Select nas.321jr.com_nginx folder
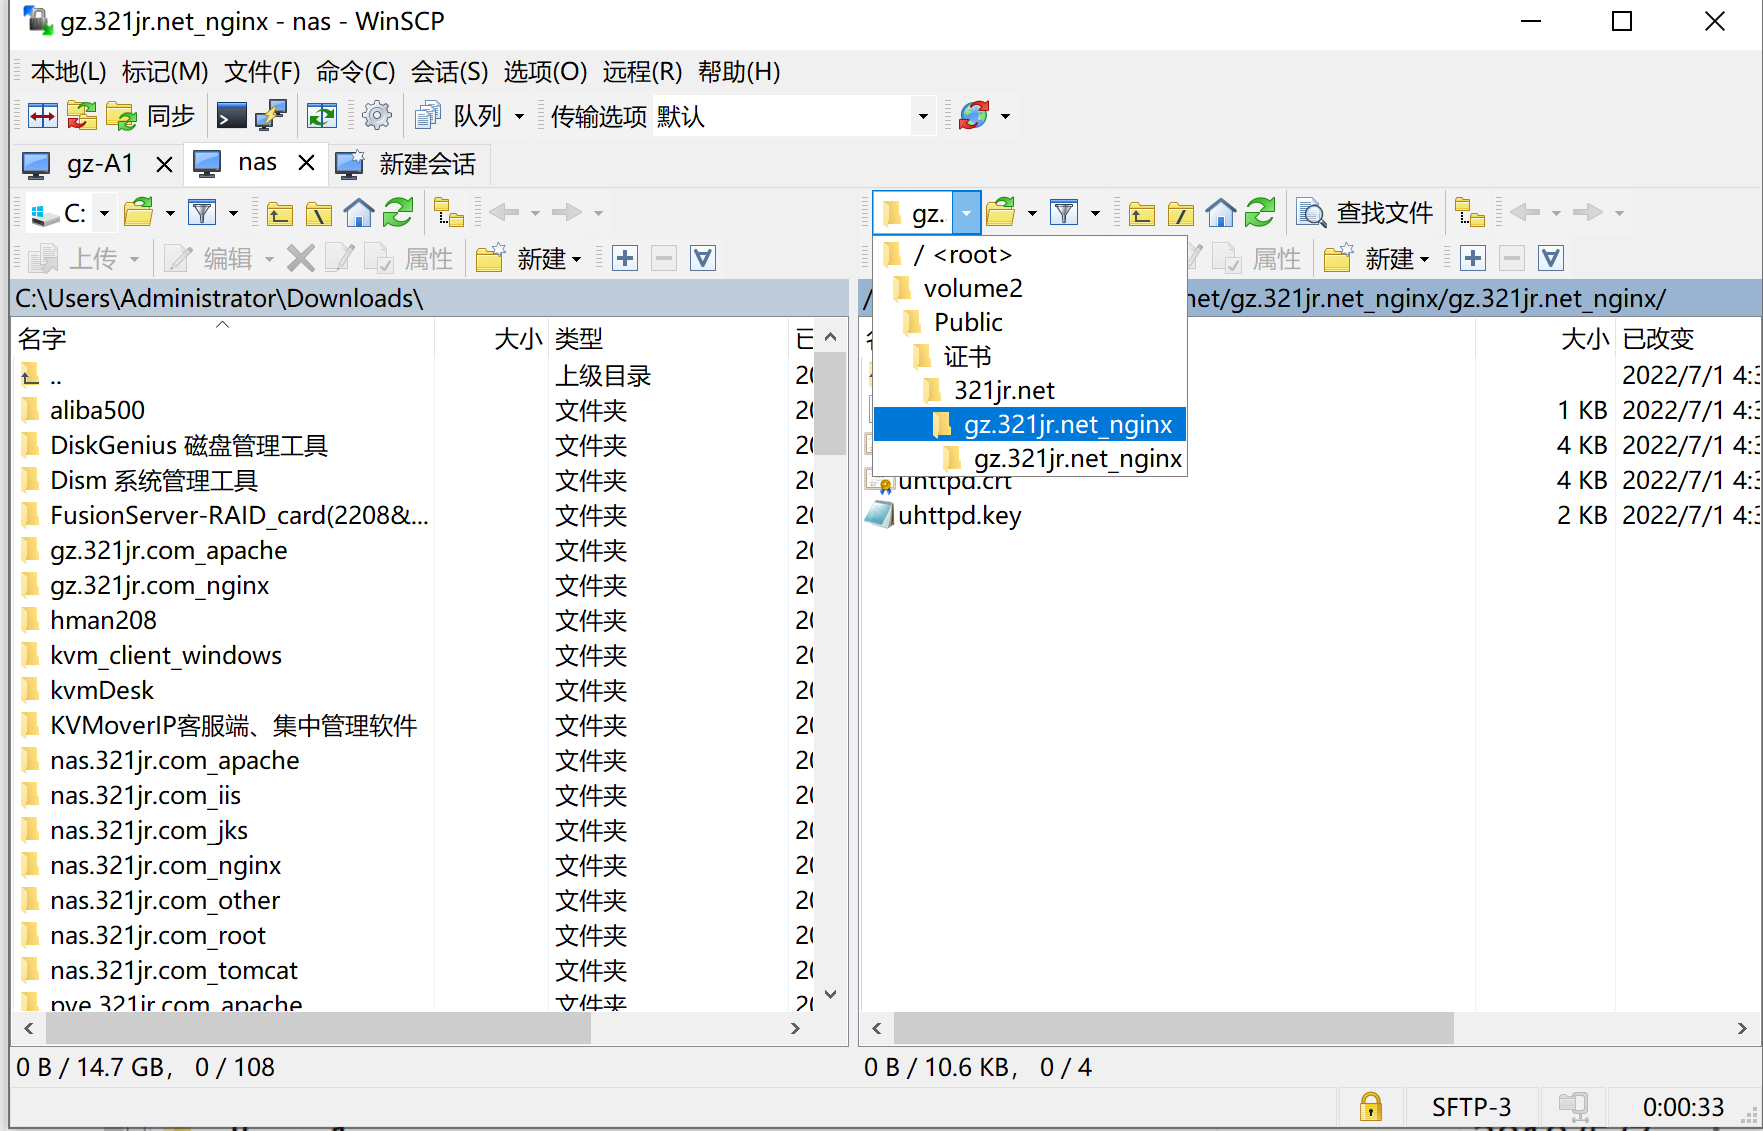This screenshot has height=1131, width=1763. [165, 865]
